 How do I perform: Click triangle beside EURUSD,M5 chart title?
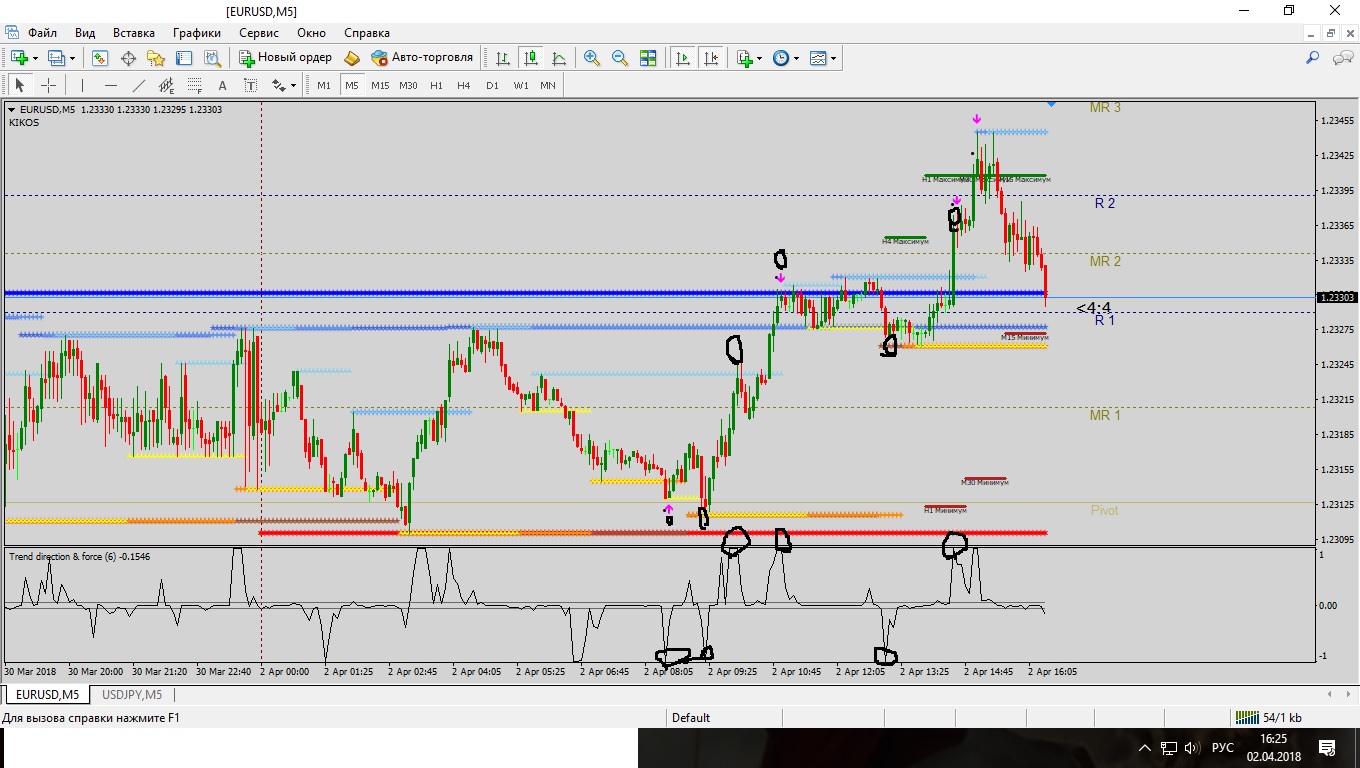click(11, 110)
